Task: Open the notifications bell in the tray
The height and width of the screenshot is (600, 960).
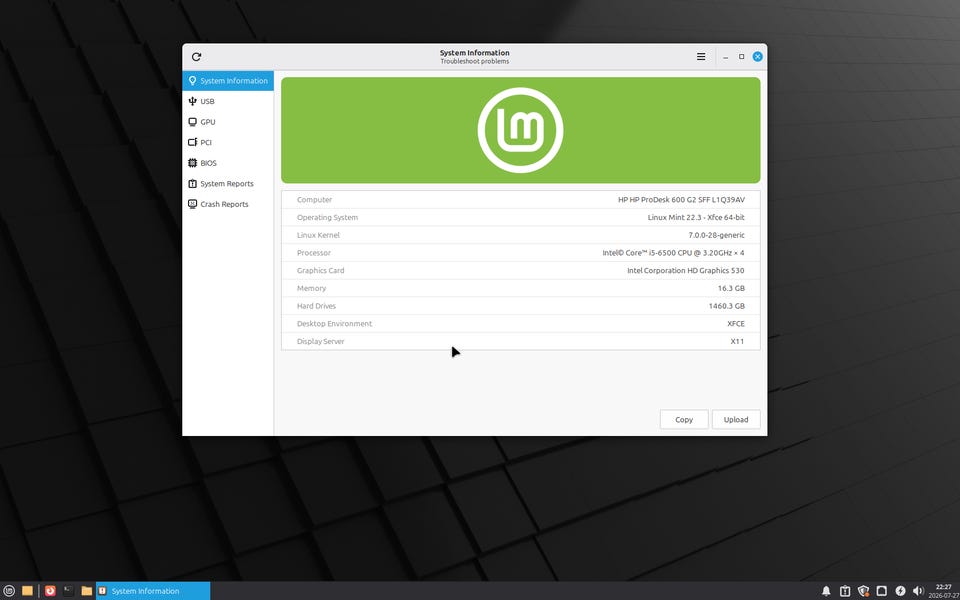Action: pos(826,591)
